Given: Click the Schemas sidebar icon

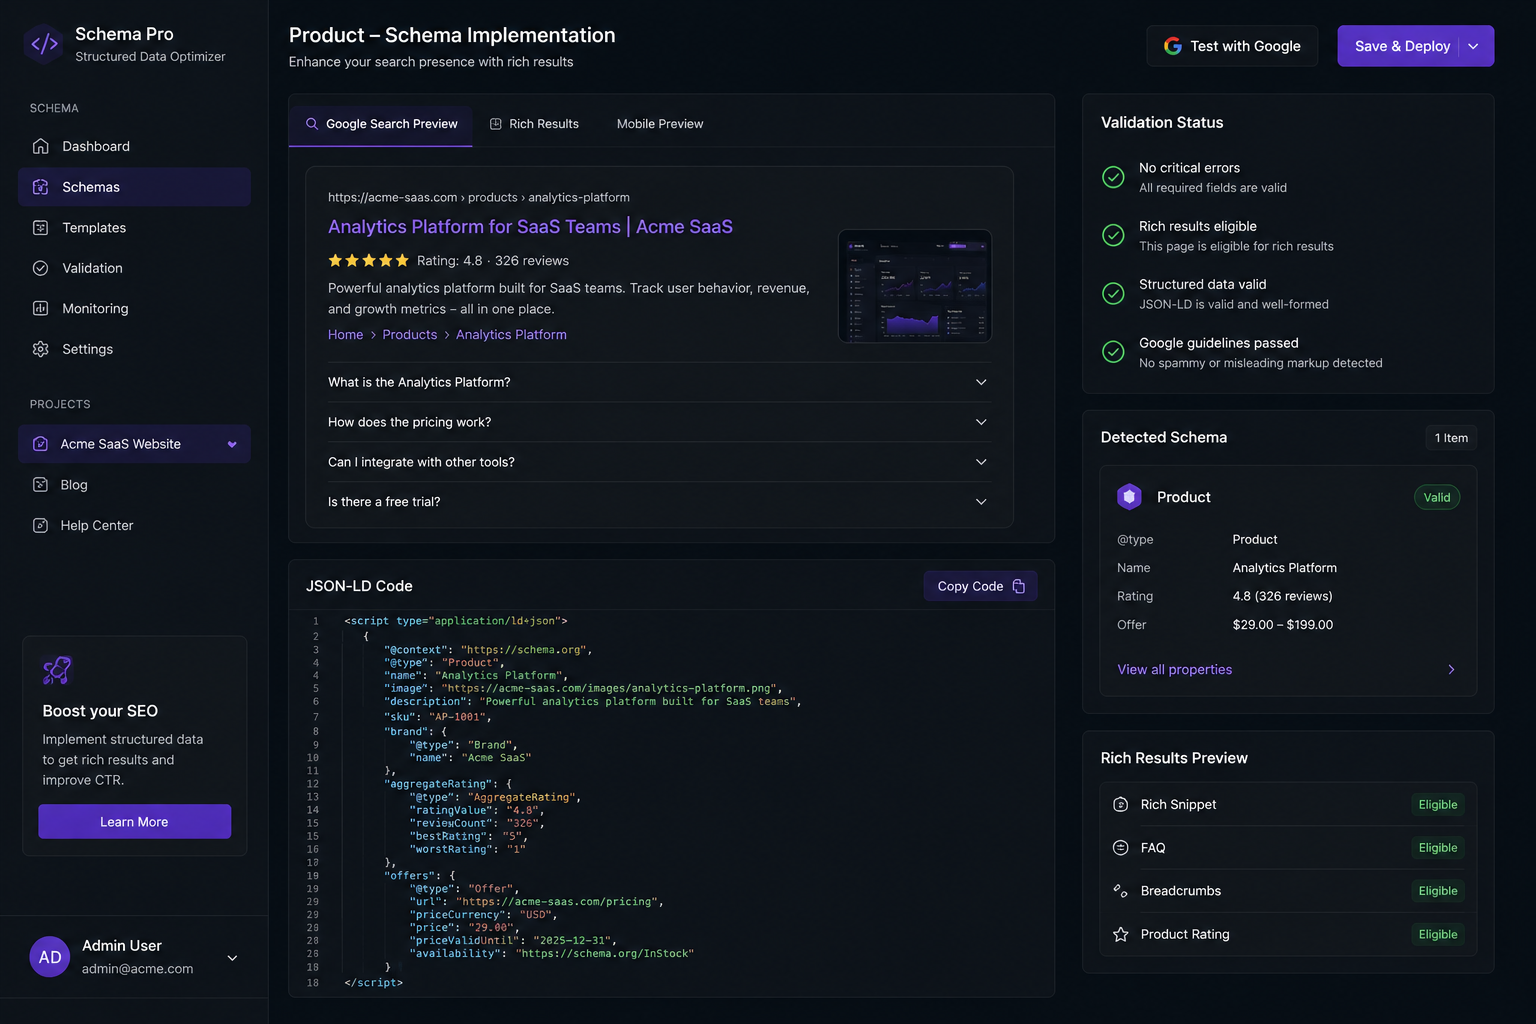Looking at the screenshot, I should [x=40, y=187].
